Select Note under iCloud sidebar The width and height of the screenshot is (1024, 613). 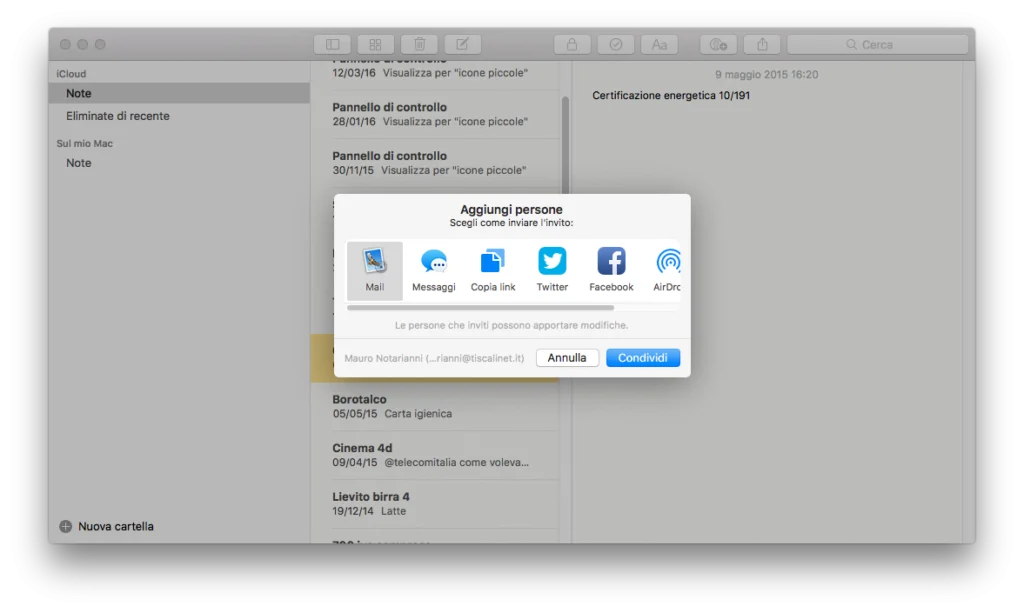pyautogui.click(x=78, y=92)
